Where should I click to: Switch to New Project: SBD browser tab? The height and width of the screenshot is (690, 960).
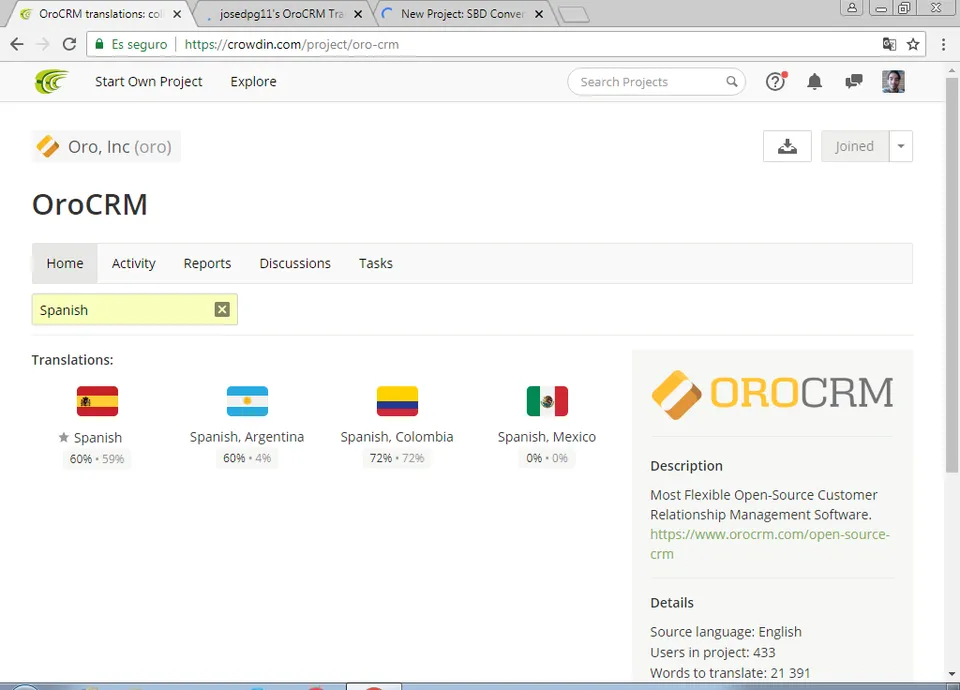click(x=462, y=14)
